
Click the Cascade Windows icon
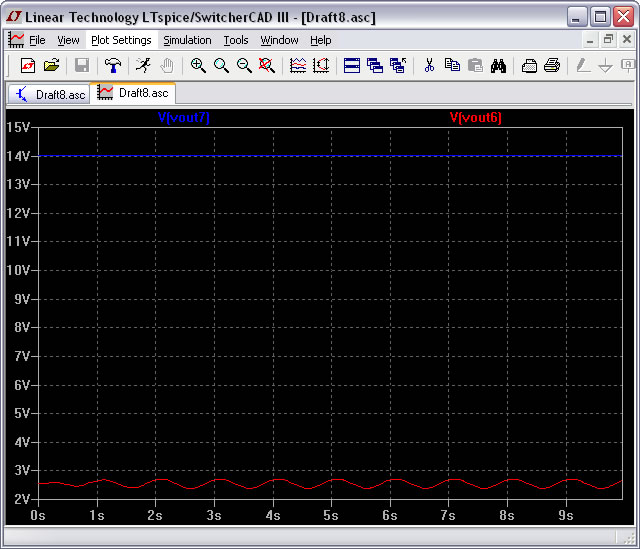pos(375,65)
